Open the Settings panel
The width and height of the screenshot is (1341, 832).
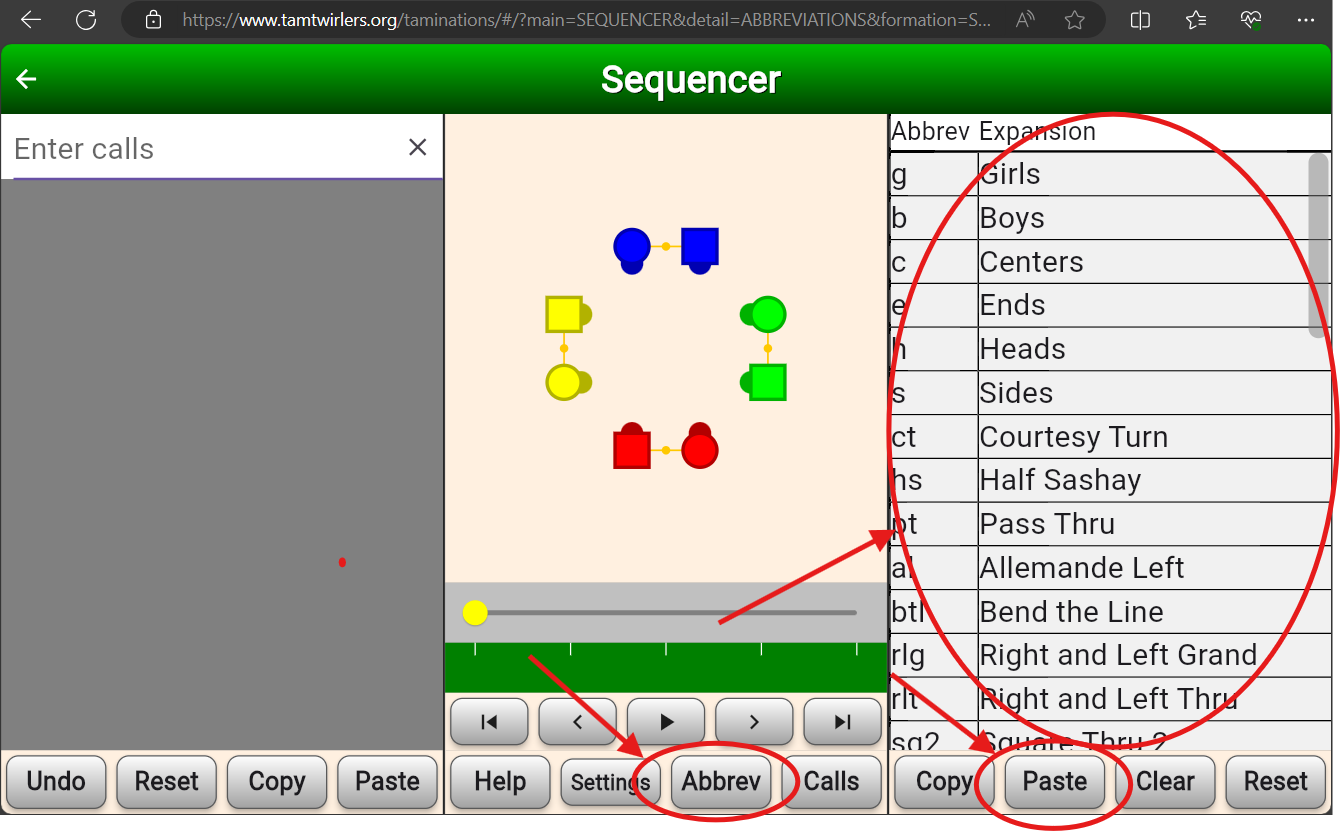[610, 782]
